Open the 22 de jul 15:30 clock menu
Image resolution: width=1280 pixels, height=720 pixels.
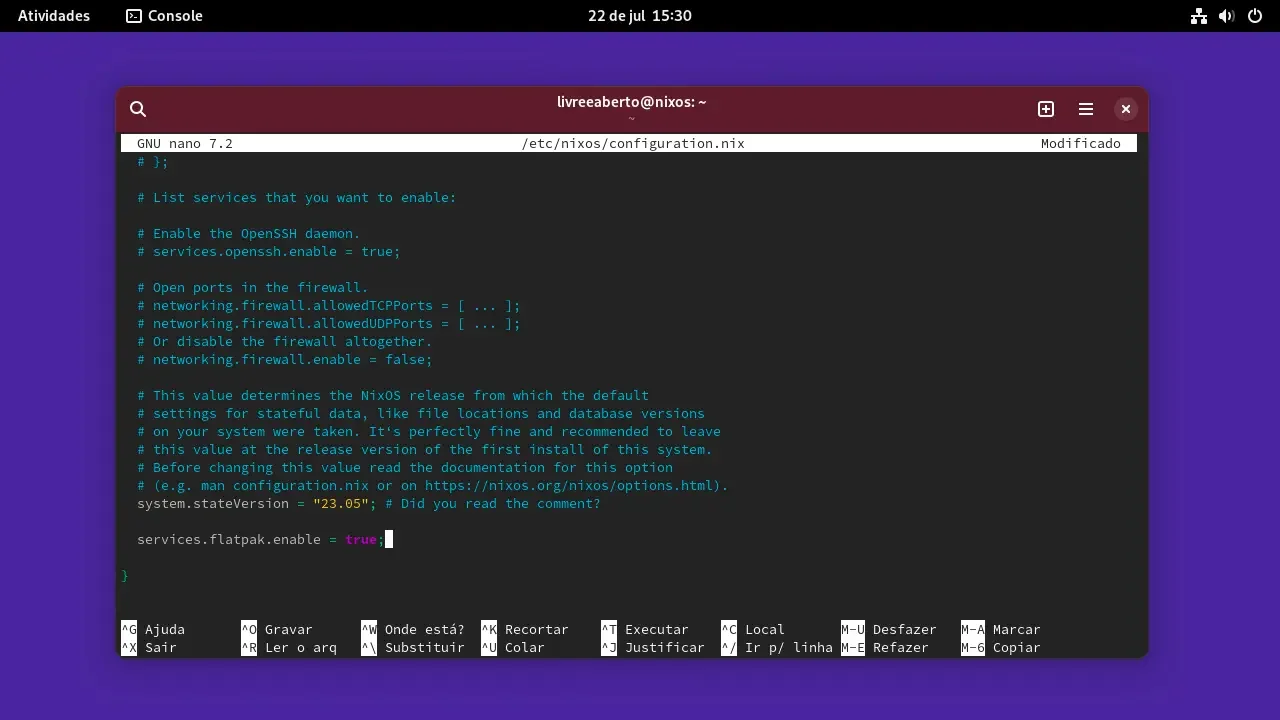click(x=640, y=16)
